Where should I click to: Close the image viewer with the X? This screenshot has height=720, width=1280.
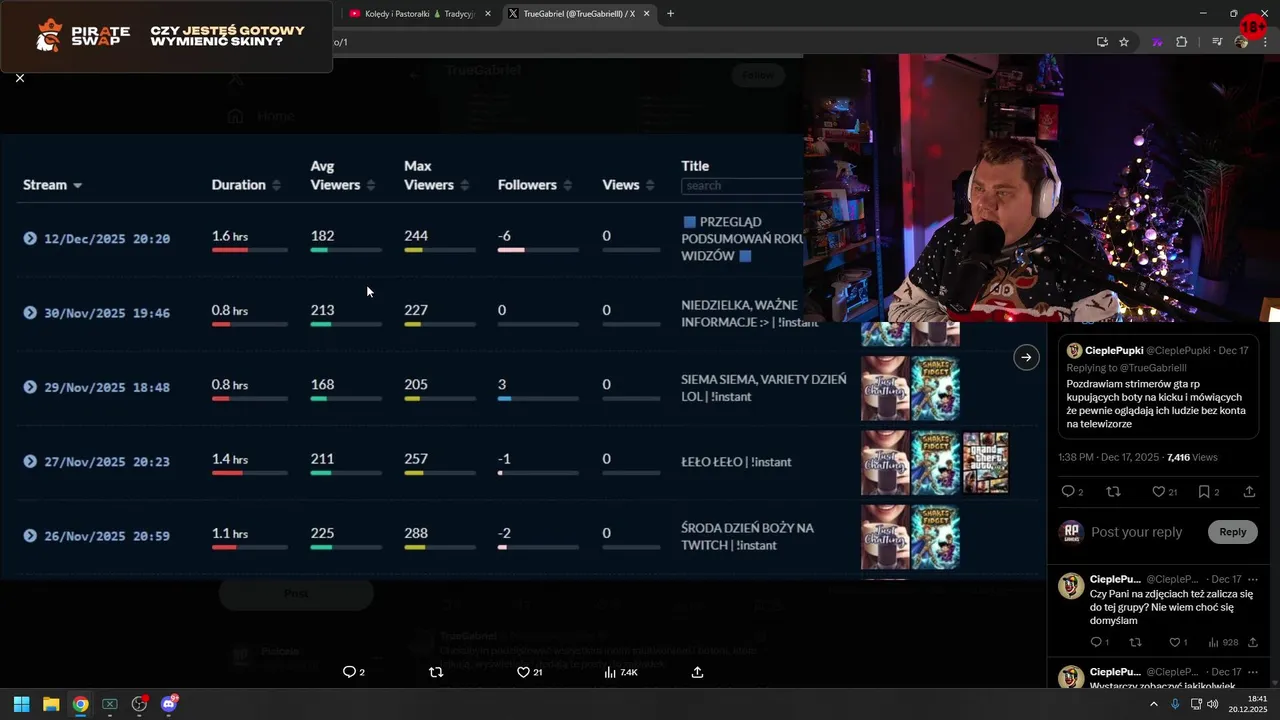(20, 78)
